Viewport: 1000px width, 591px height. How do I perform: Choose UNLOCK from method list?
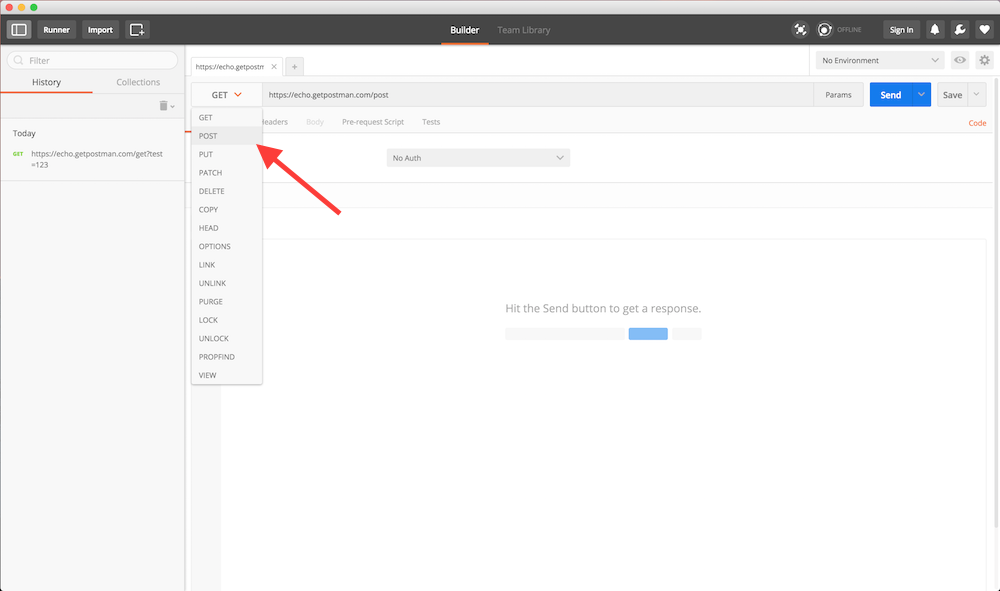pyautogui.click(x=226, y=339)
